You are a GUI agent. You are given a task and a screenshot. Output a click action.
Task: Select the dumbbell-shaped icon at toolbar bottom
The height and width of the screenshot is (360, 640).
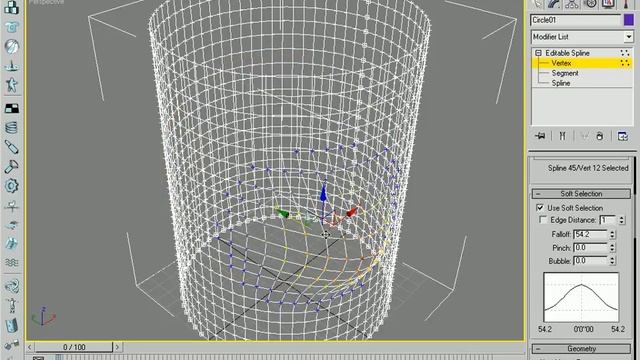point(11,345)
